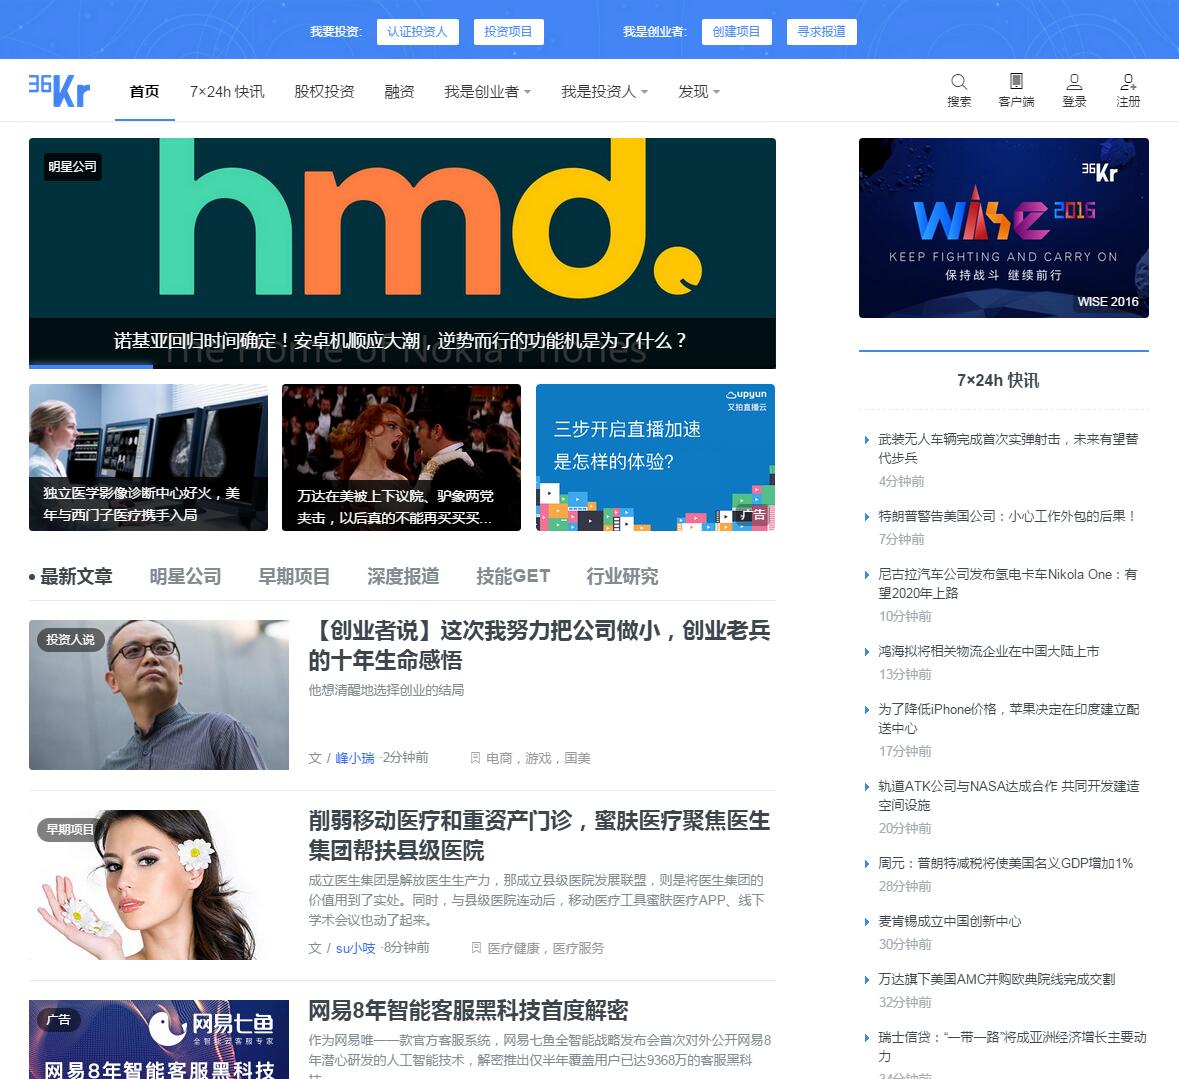Go to the 首页 tab
Image resolution: width=1179 pixels, height=1079 pixels.
(144, 92)
